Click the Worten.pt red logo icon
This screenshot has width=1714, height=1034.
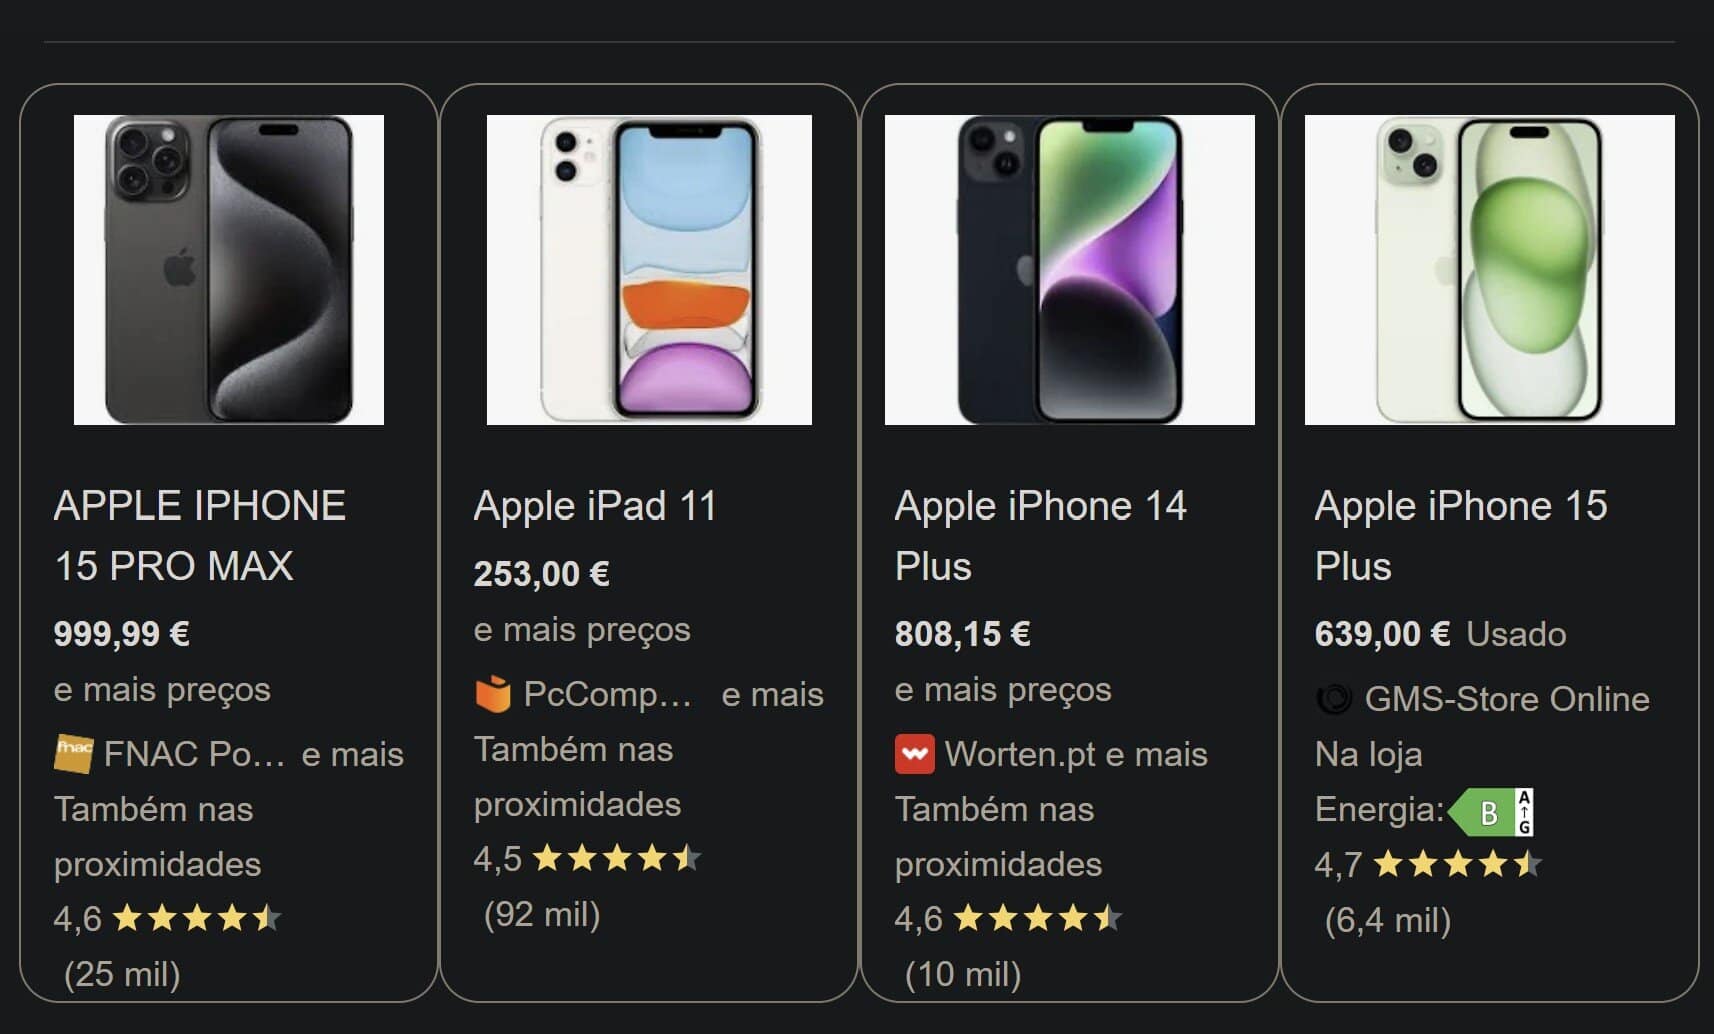(914, 754)
